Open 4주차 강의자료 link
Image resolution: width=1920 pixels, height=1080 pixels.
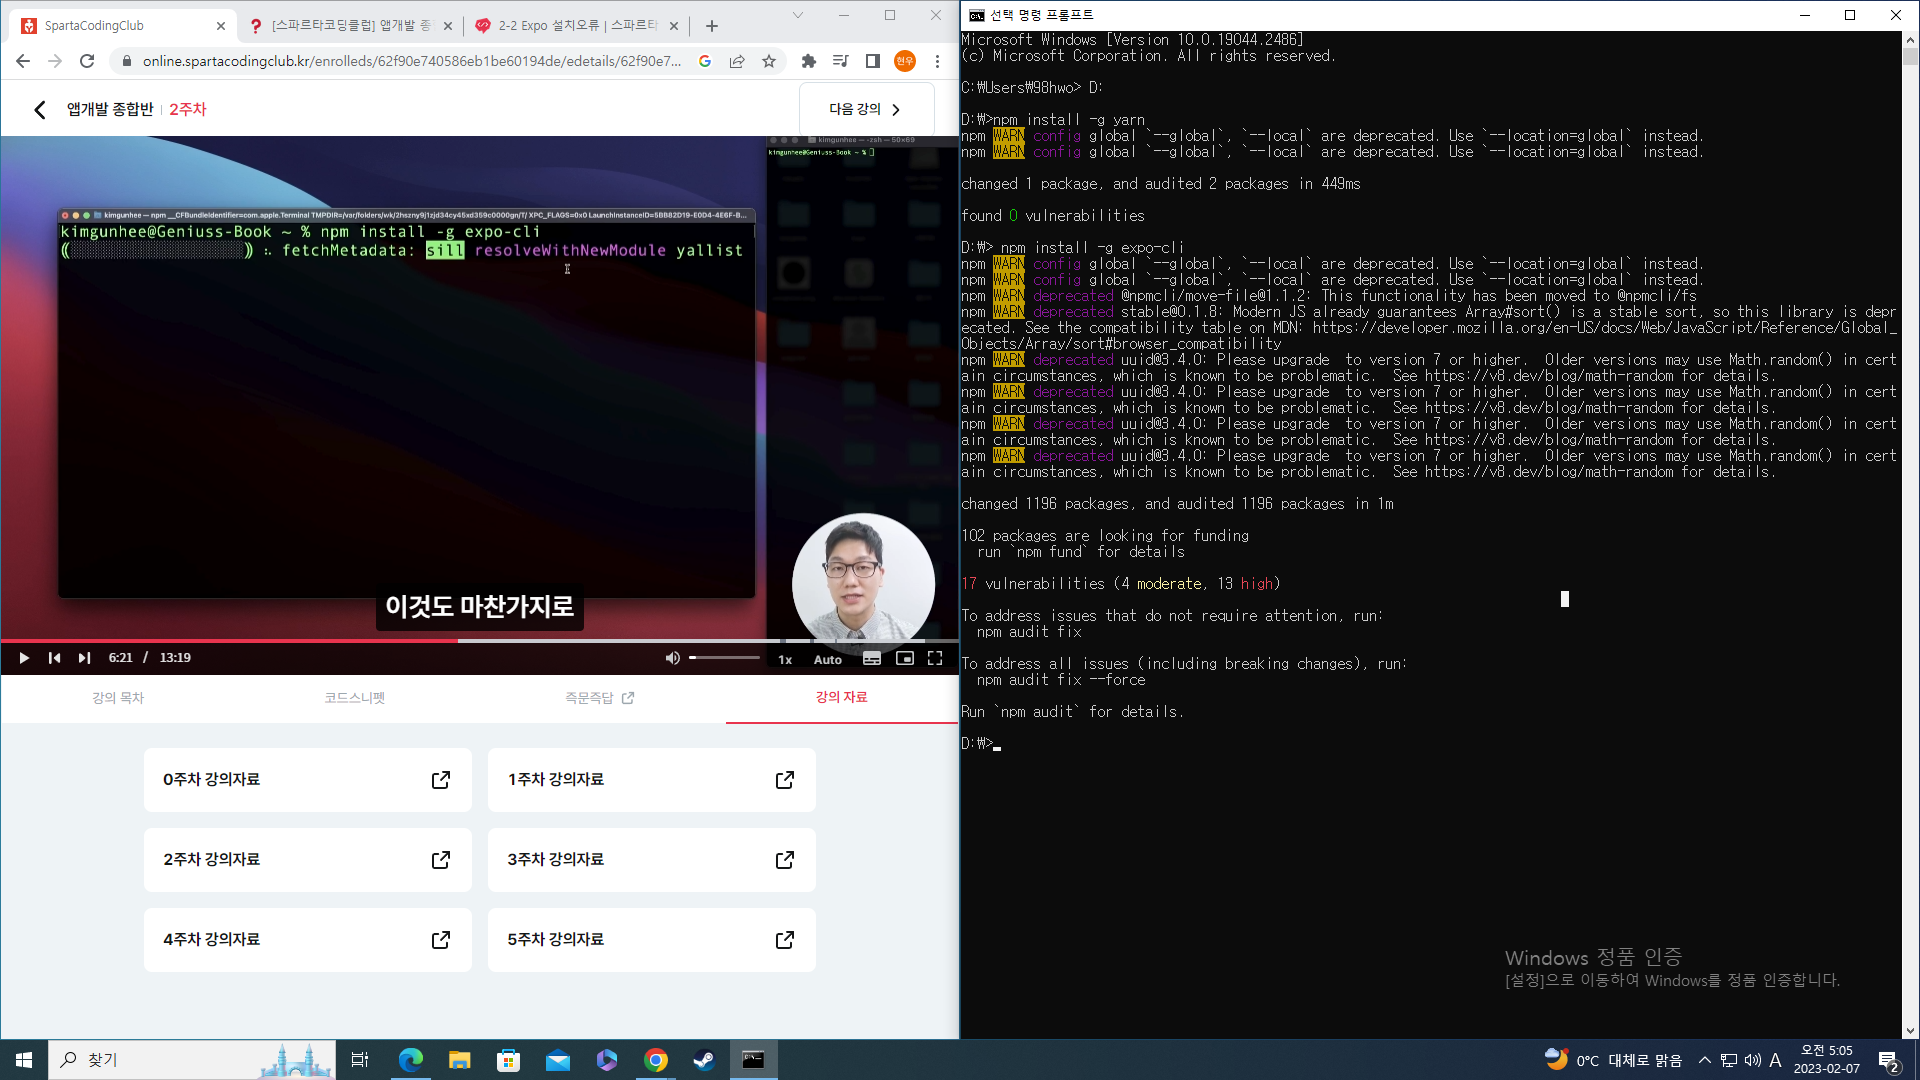point(307,940)
